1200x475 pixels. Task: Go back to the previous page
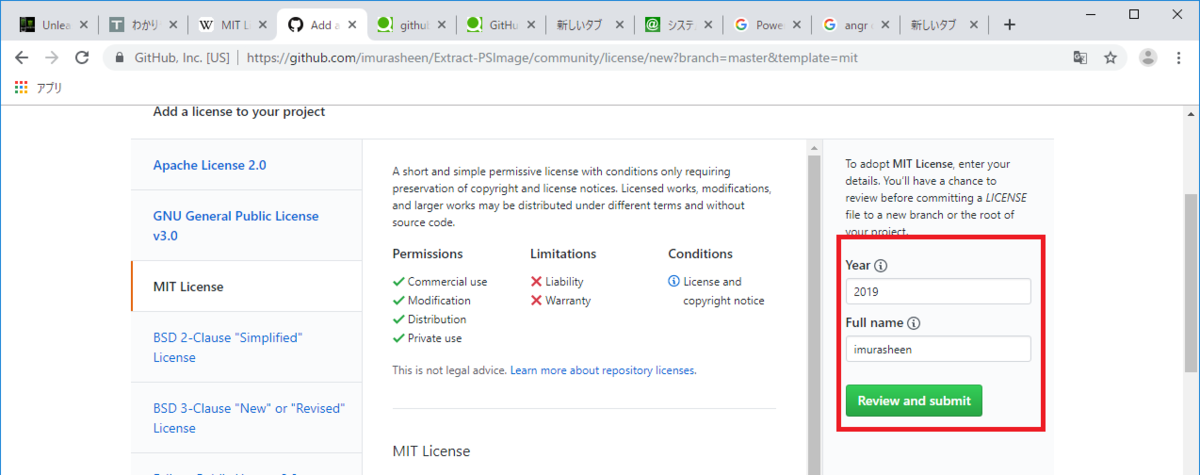tap(21, 57)
